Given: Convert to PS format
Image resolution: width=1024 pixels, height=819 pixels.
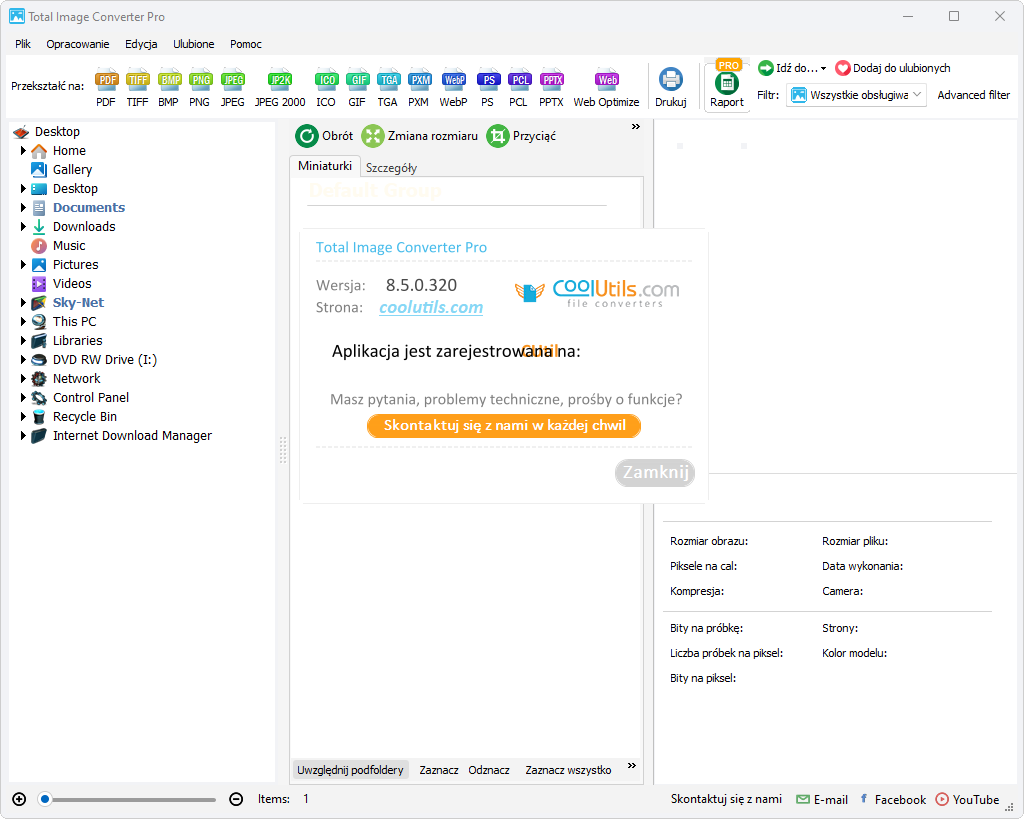Looking at the screenshot, I should tap(488, 87).
